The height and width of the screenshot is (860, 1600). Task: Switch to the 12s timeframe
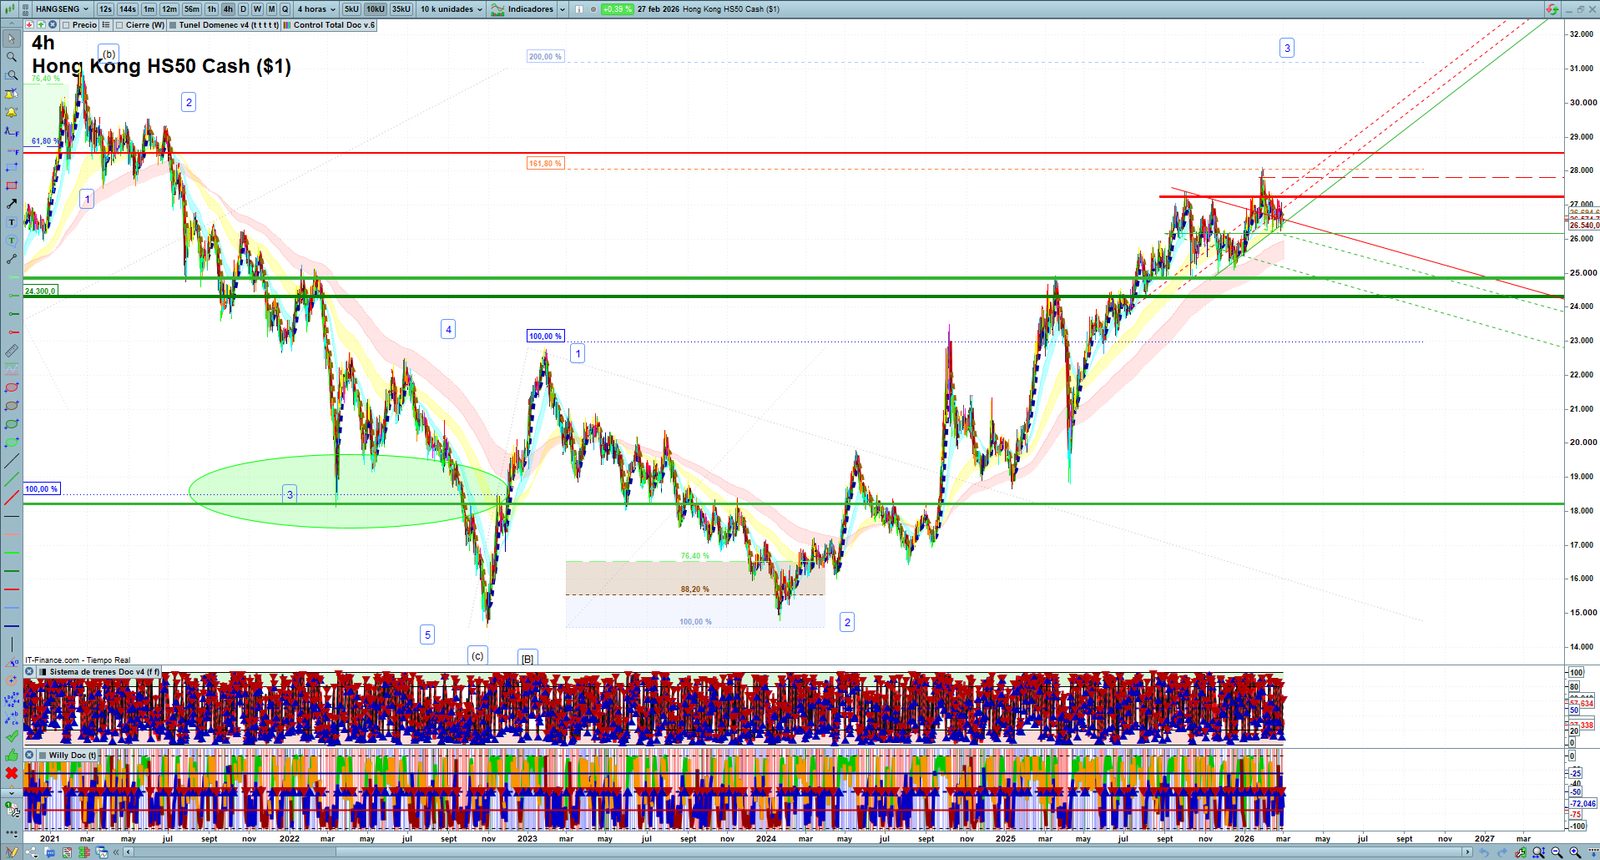pos(105,9)
